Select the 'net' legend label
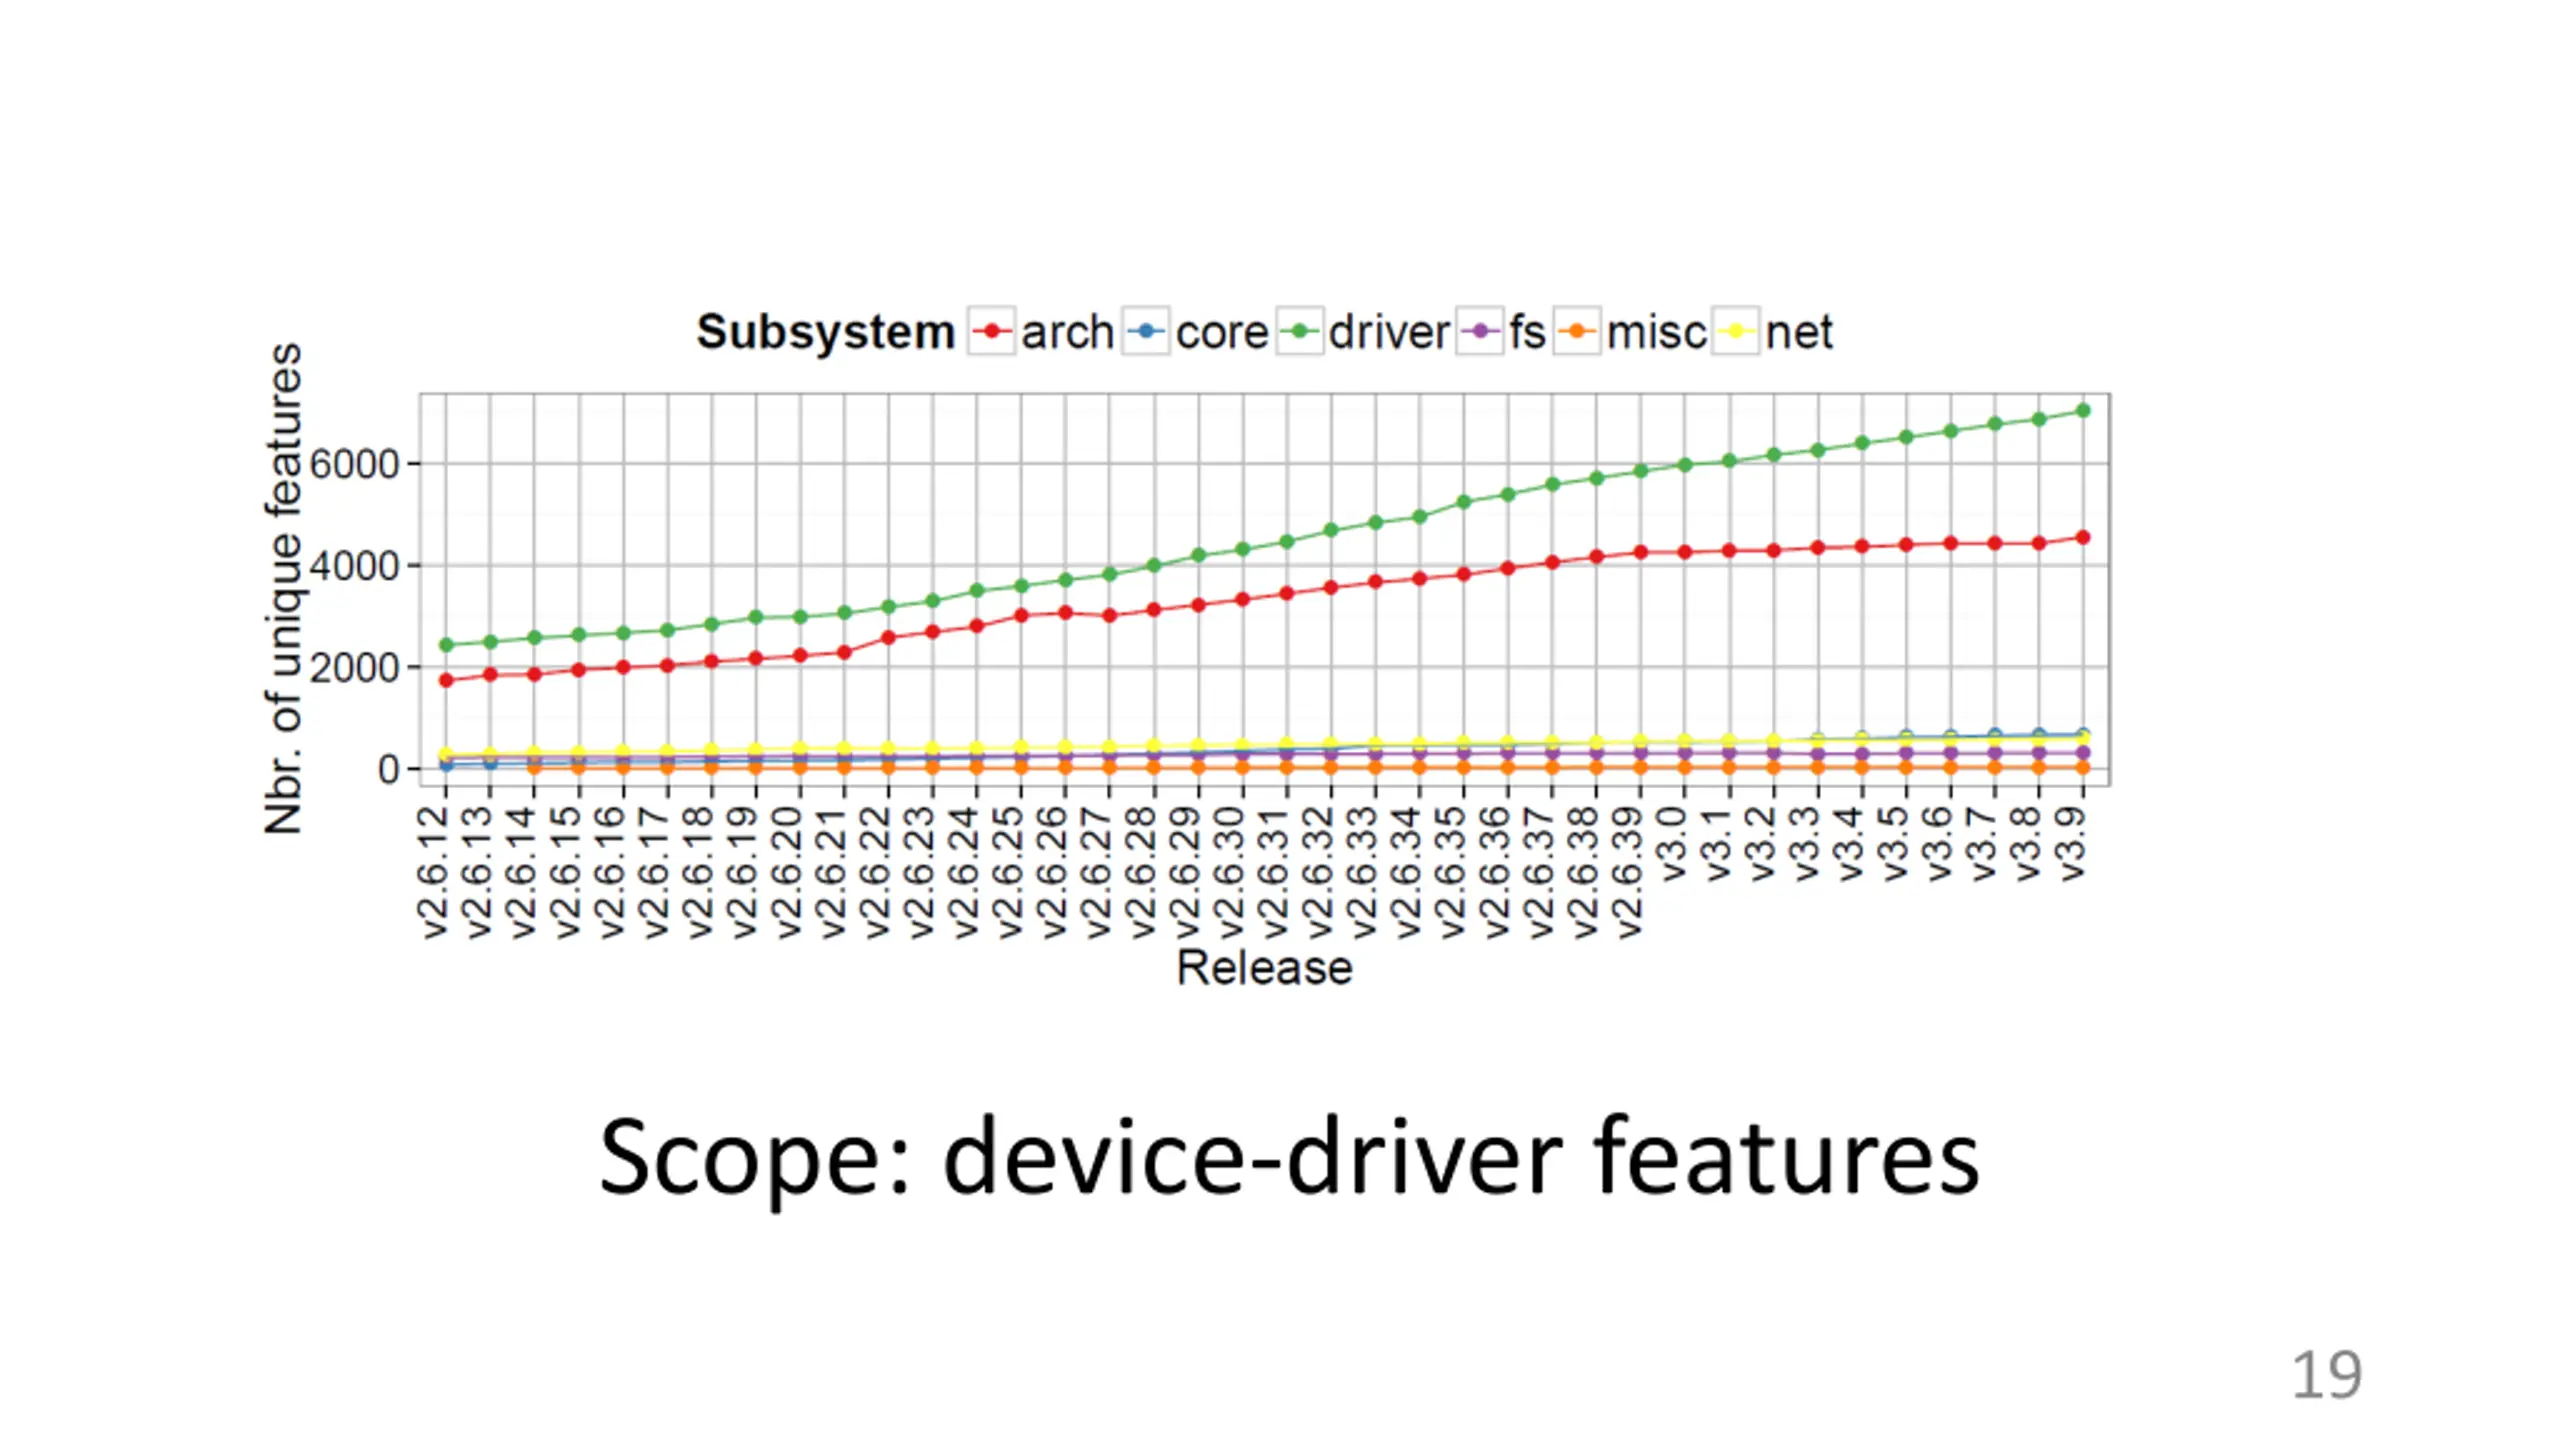2560x1440 pixels. pyautogui.click(x=1799, y=332)
